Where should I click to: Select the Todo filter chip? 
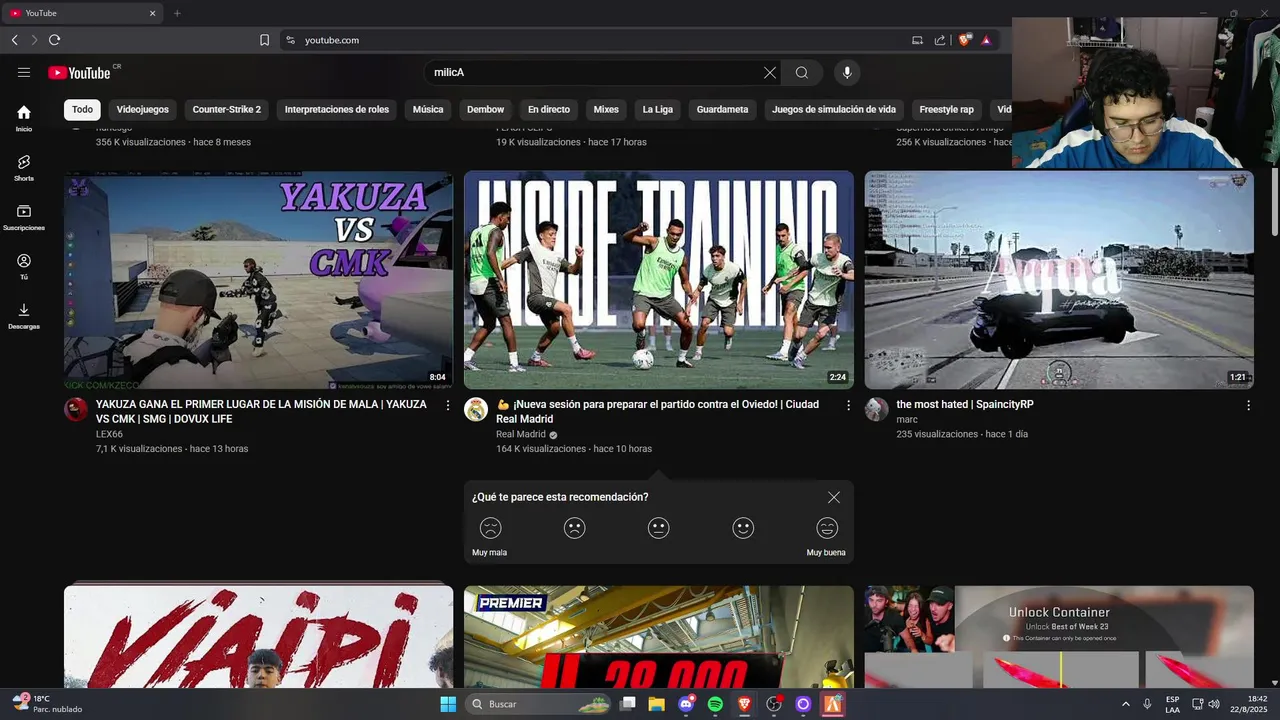coord(82,110)
